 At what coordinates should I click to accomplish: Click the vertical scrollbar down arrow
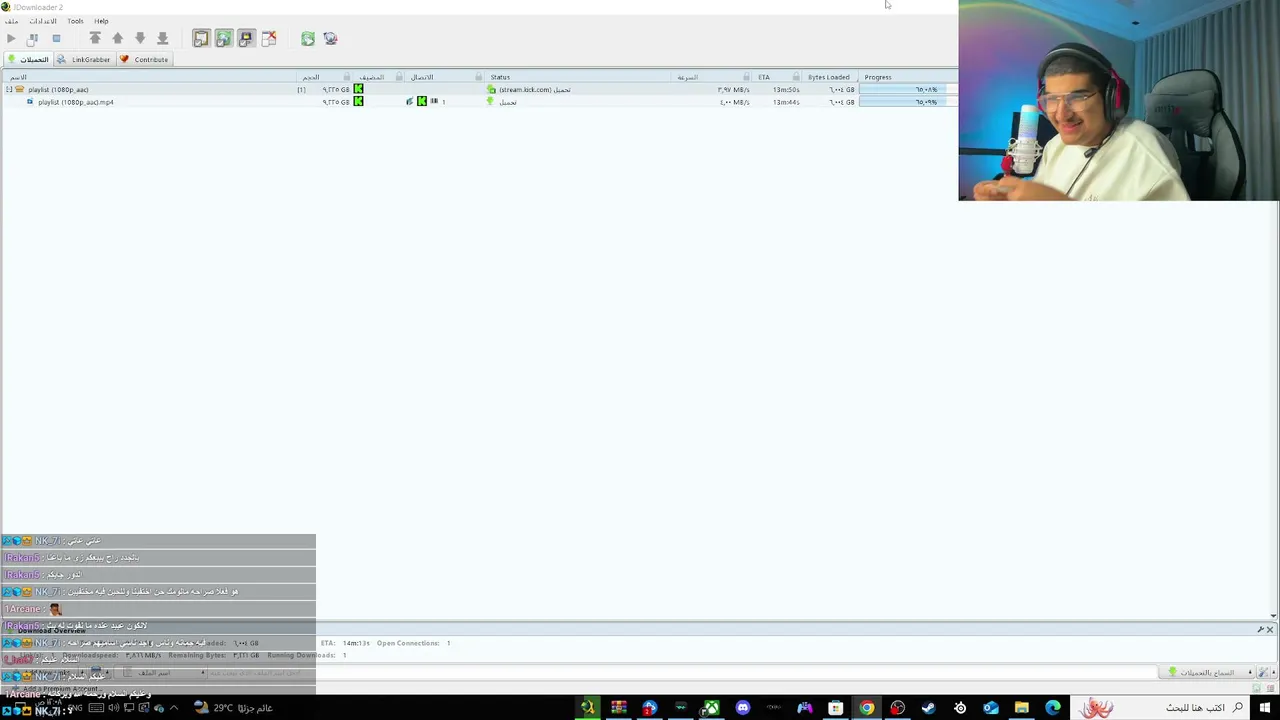coord(1274,616)
